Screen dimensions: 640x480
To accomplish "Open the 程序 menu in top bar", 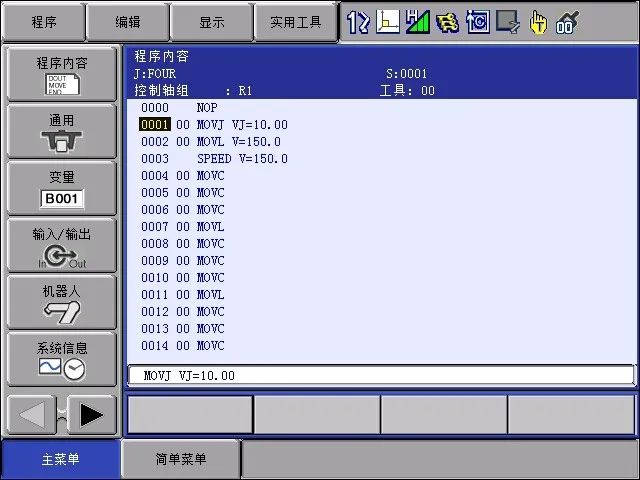I will 43,21.
